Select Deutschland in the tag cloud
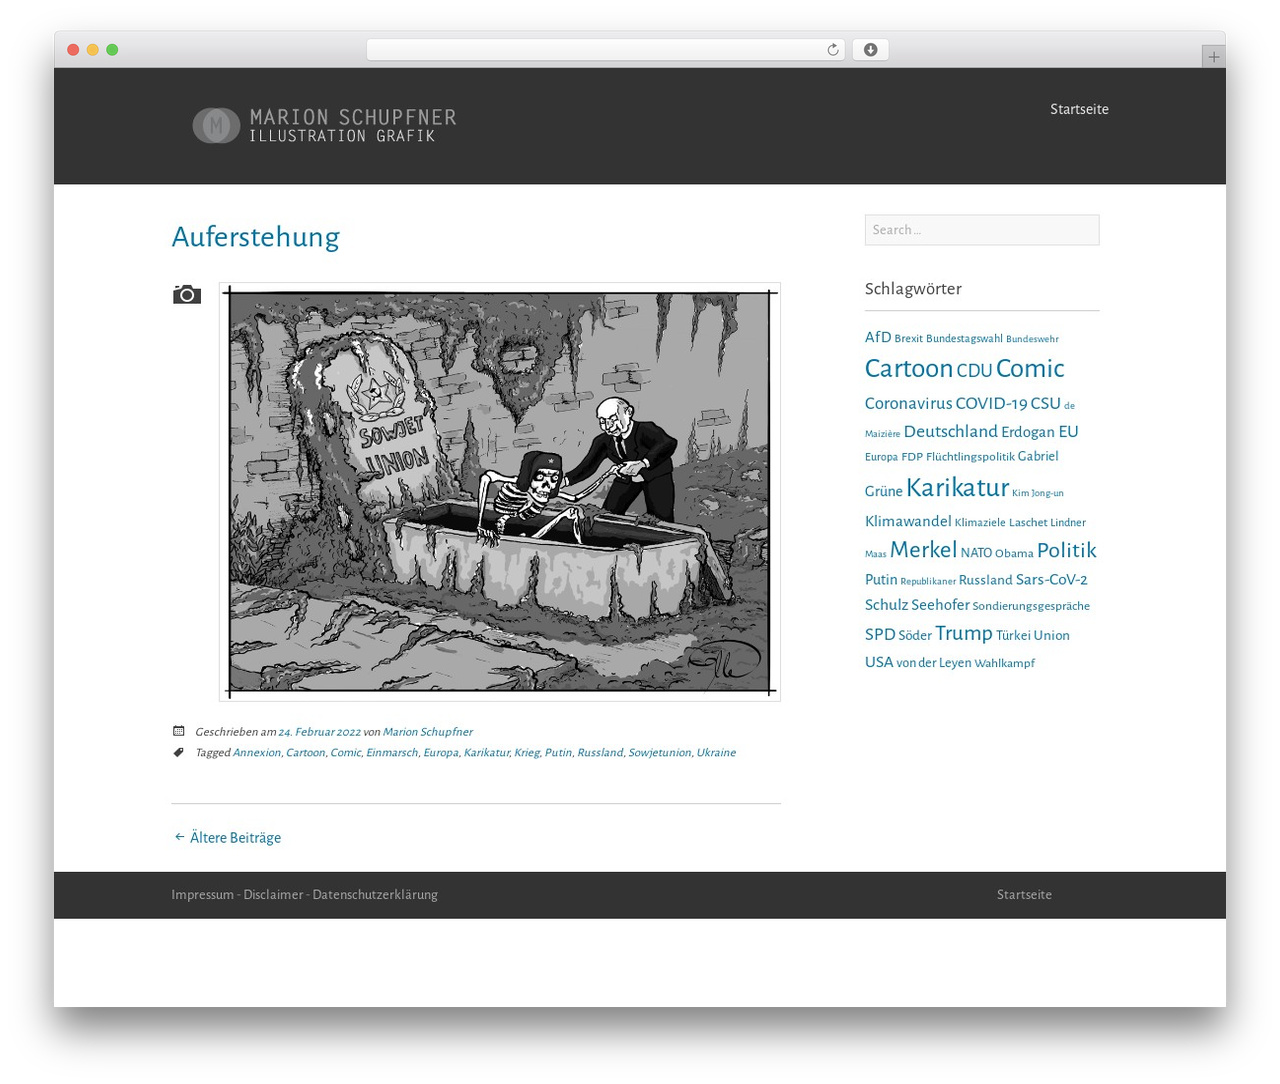Viewport: 1280px width, 1084px height. click(951, 431)
